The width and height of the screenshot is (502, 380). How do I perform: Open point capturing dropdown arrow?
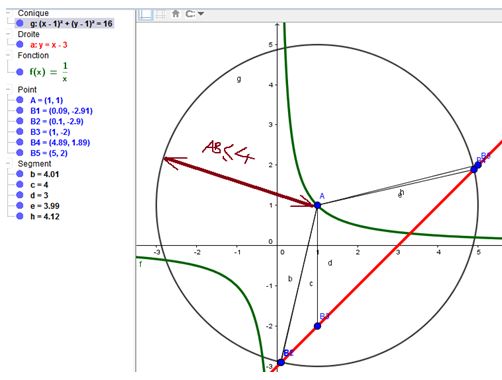[201, 14]
